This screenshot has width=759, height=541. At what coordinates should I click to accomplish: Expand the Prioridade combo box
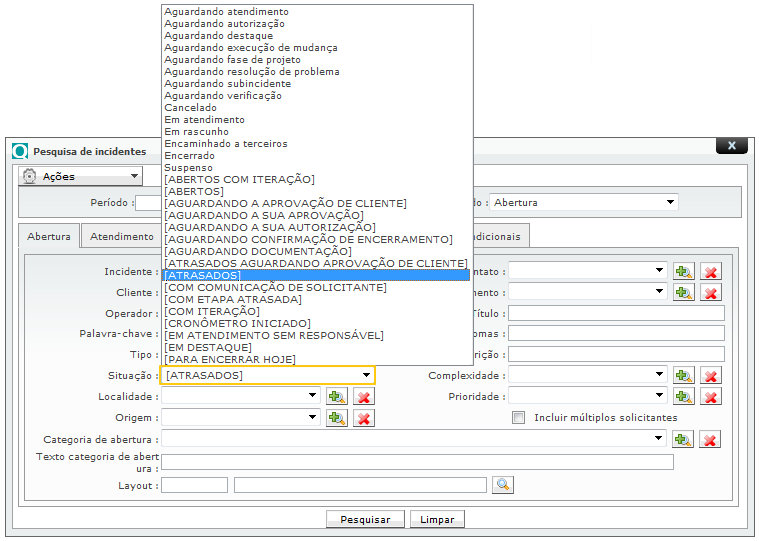(659, 397)
